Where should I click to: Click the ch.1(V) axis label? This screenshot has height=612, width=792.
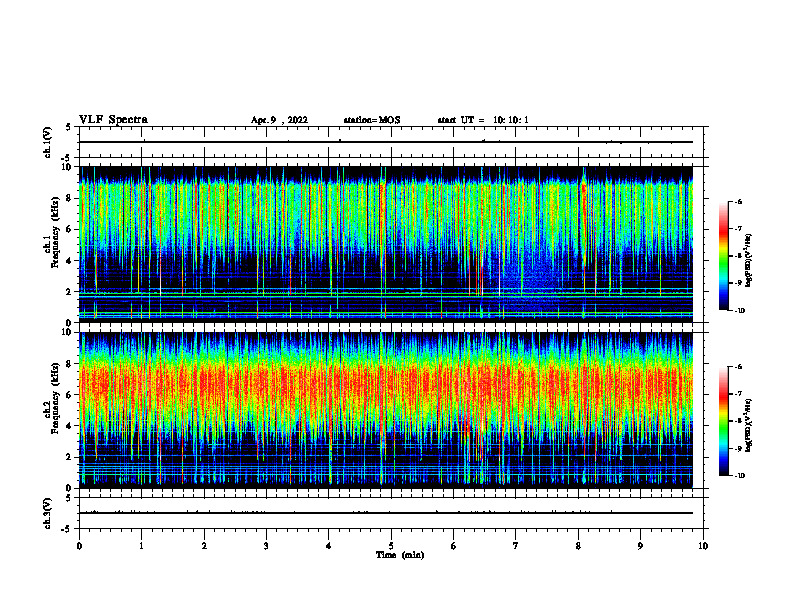pos(48,142)
